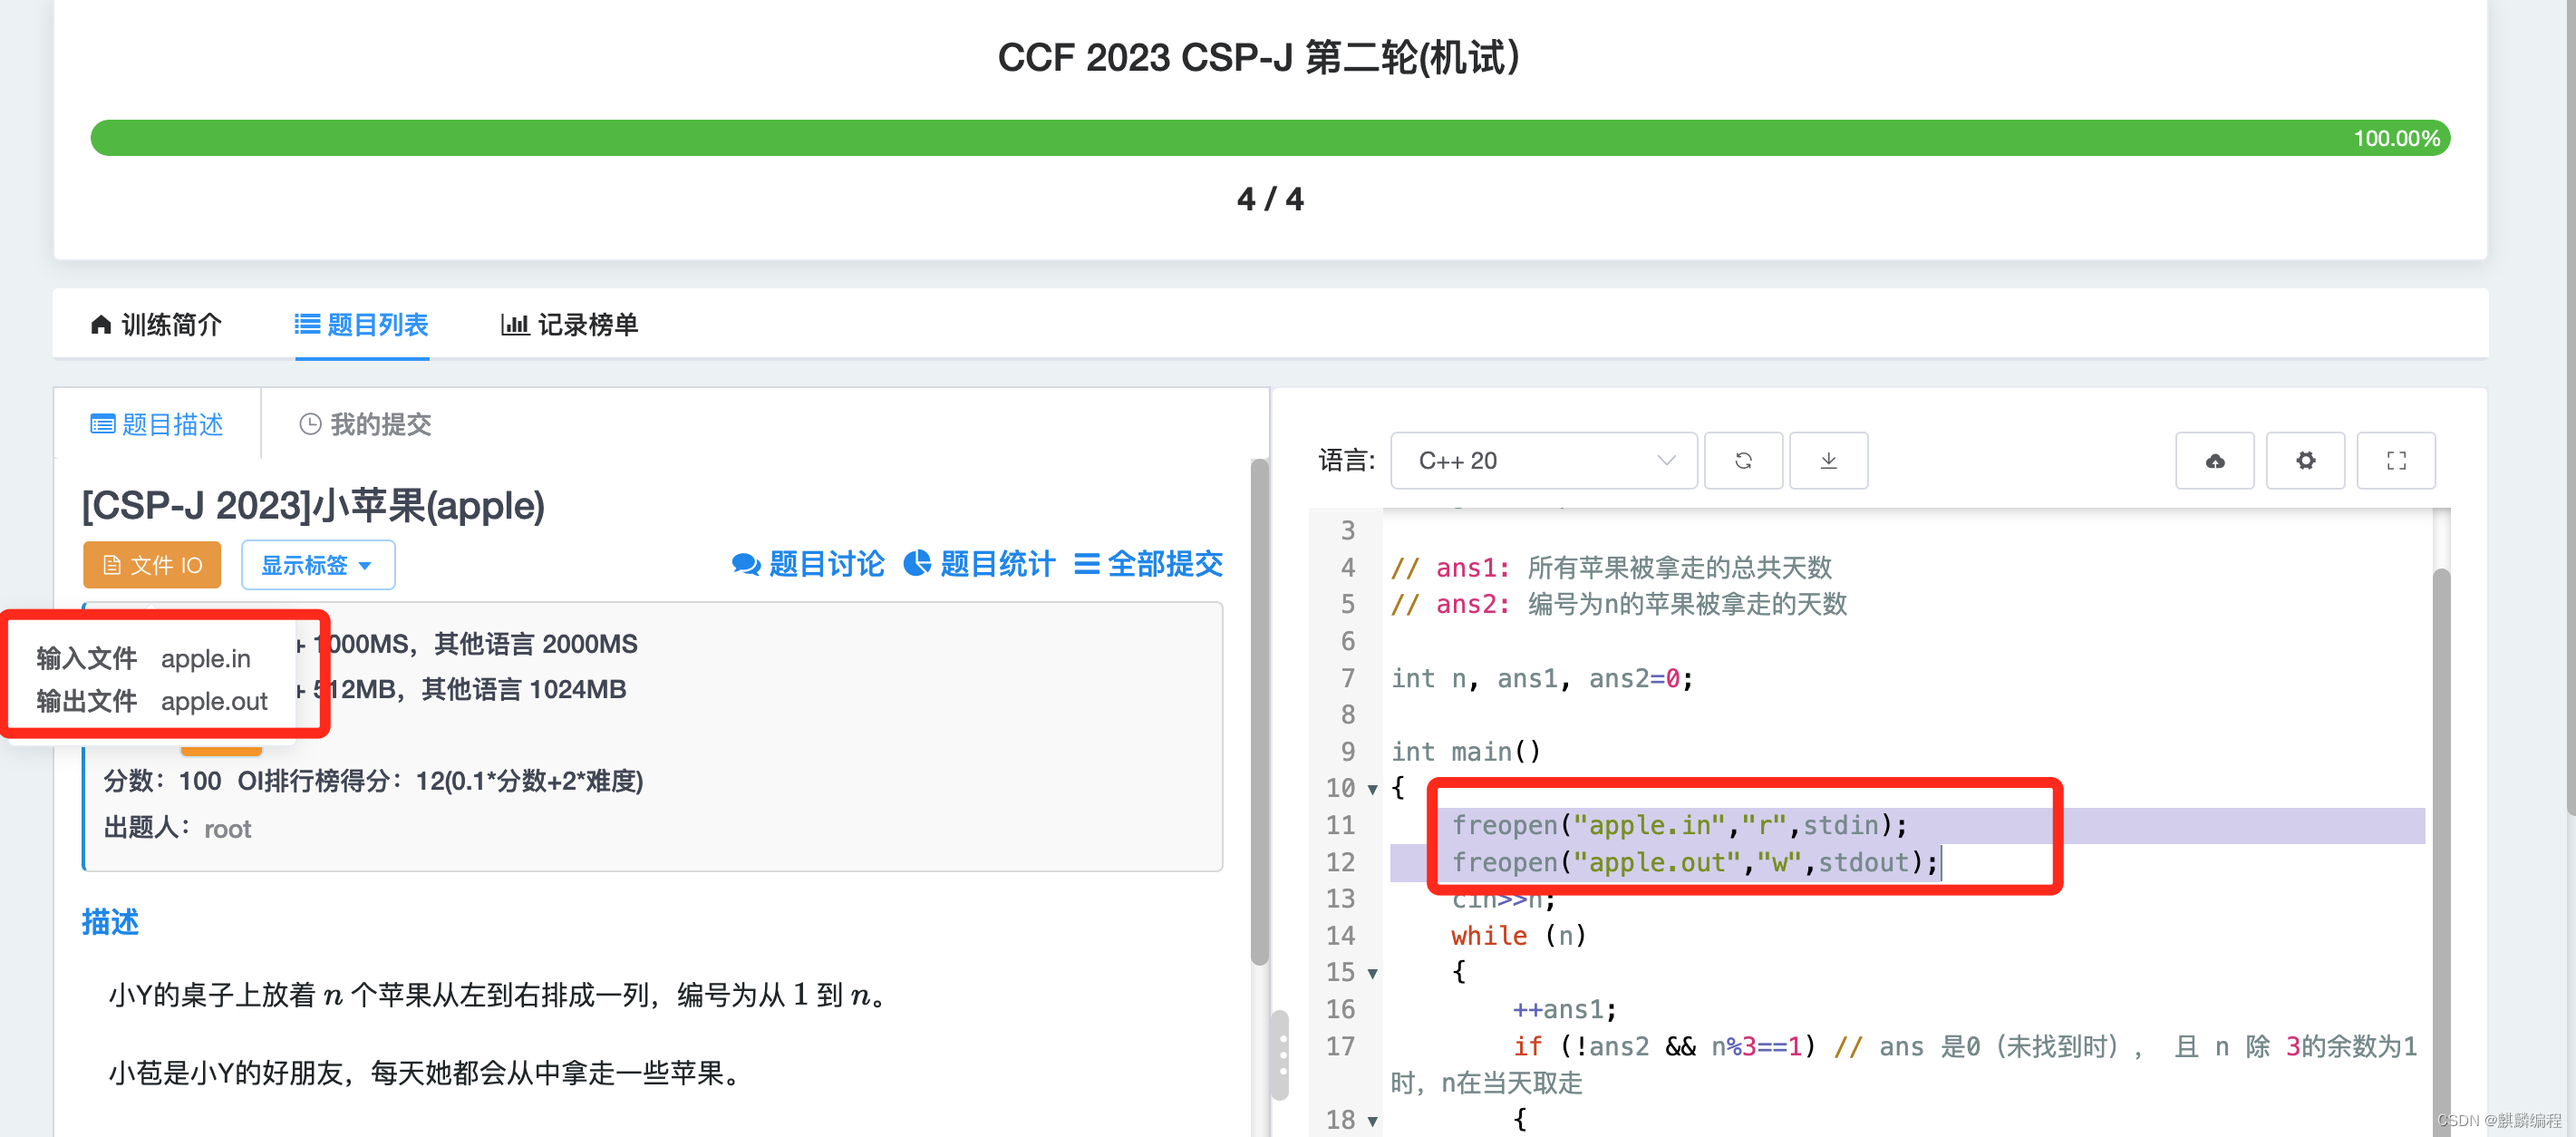Click the panel resize drag handle

(x=1281, y=1055)
